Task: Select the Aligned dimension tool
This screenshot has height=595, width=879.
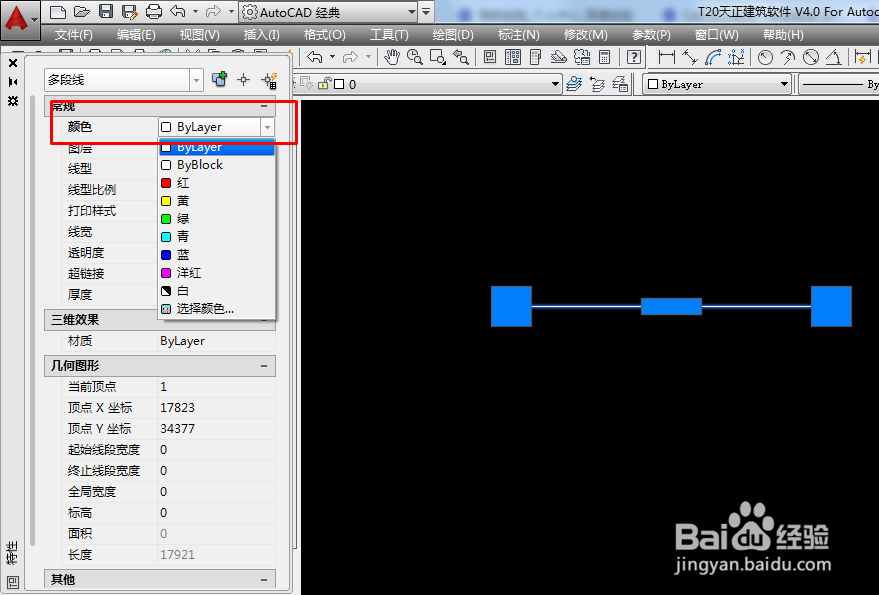Action: coord(690,57)
